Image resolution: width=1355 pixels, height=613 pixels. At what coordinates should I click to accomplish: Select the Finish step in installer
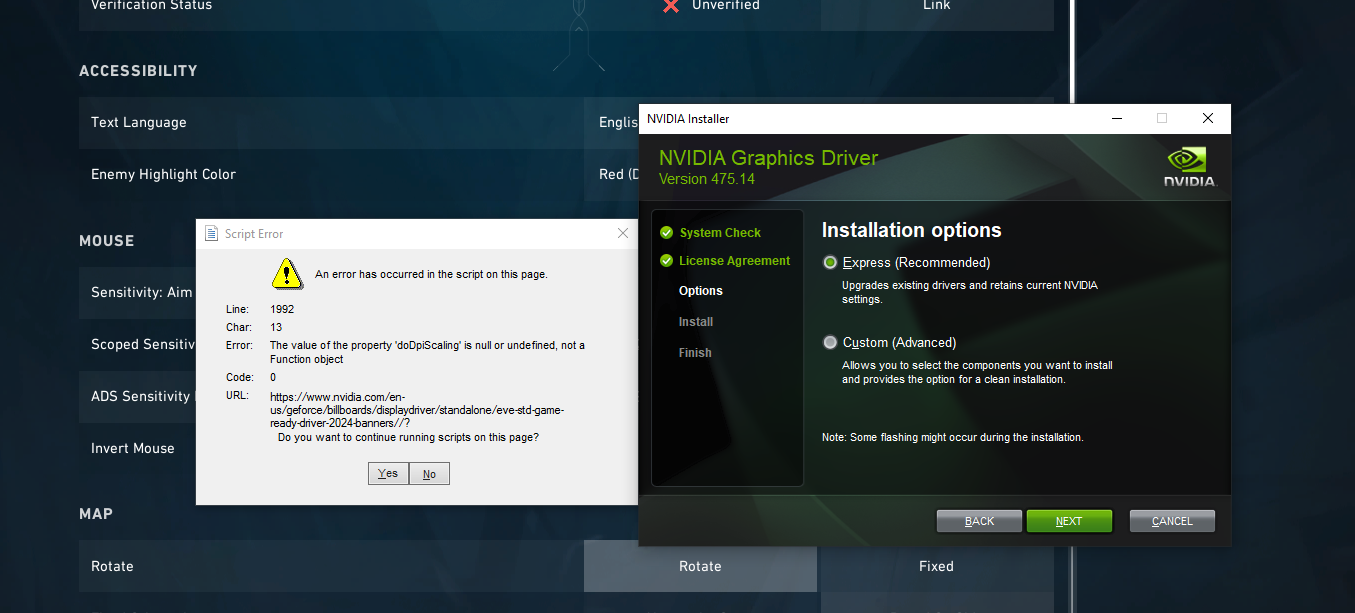point(695,353)
